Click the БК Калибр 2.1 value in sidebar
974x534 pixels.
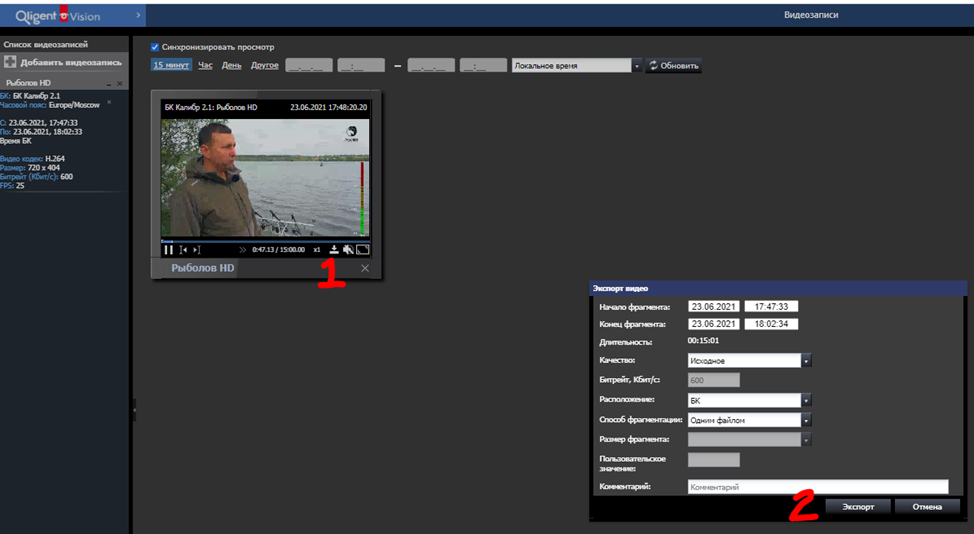[37, 96]
